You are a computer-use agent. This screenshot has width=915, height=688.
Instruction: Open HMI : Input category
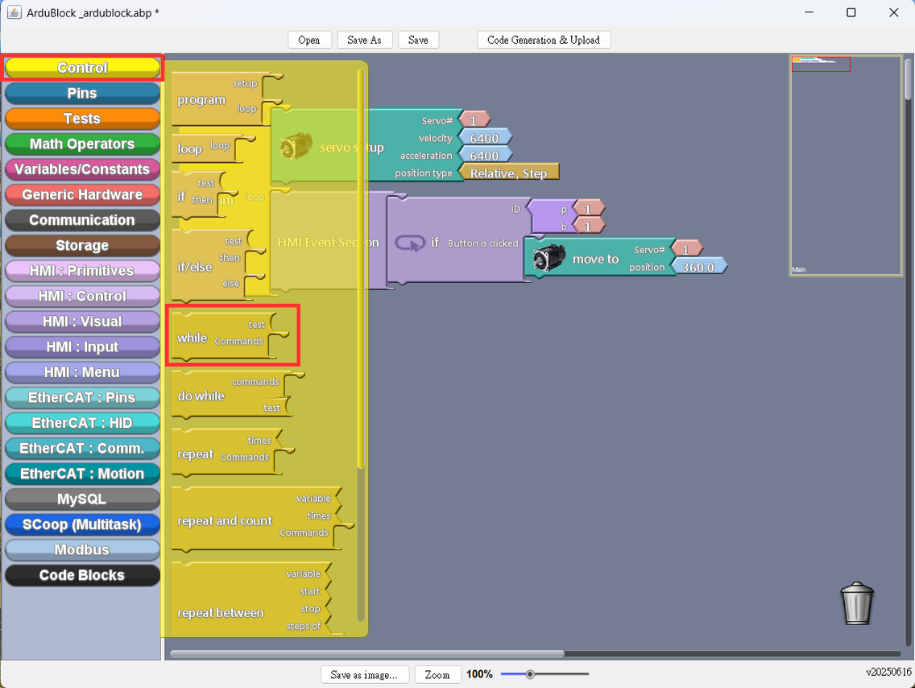point(82,347)
